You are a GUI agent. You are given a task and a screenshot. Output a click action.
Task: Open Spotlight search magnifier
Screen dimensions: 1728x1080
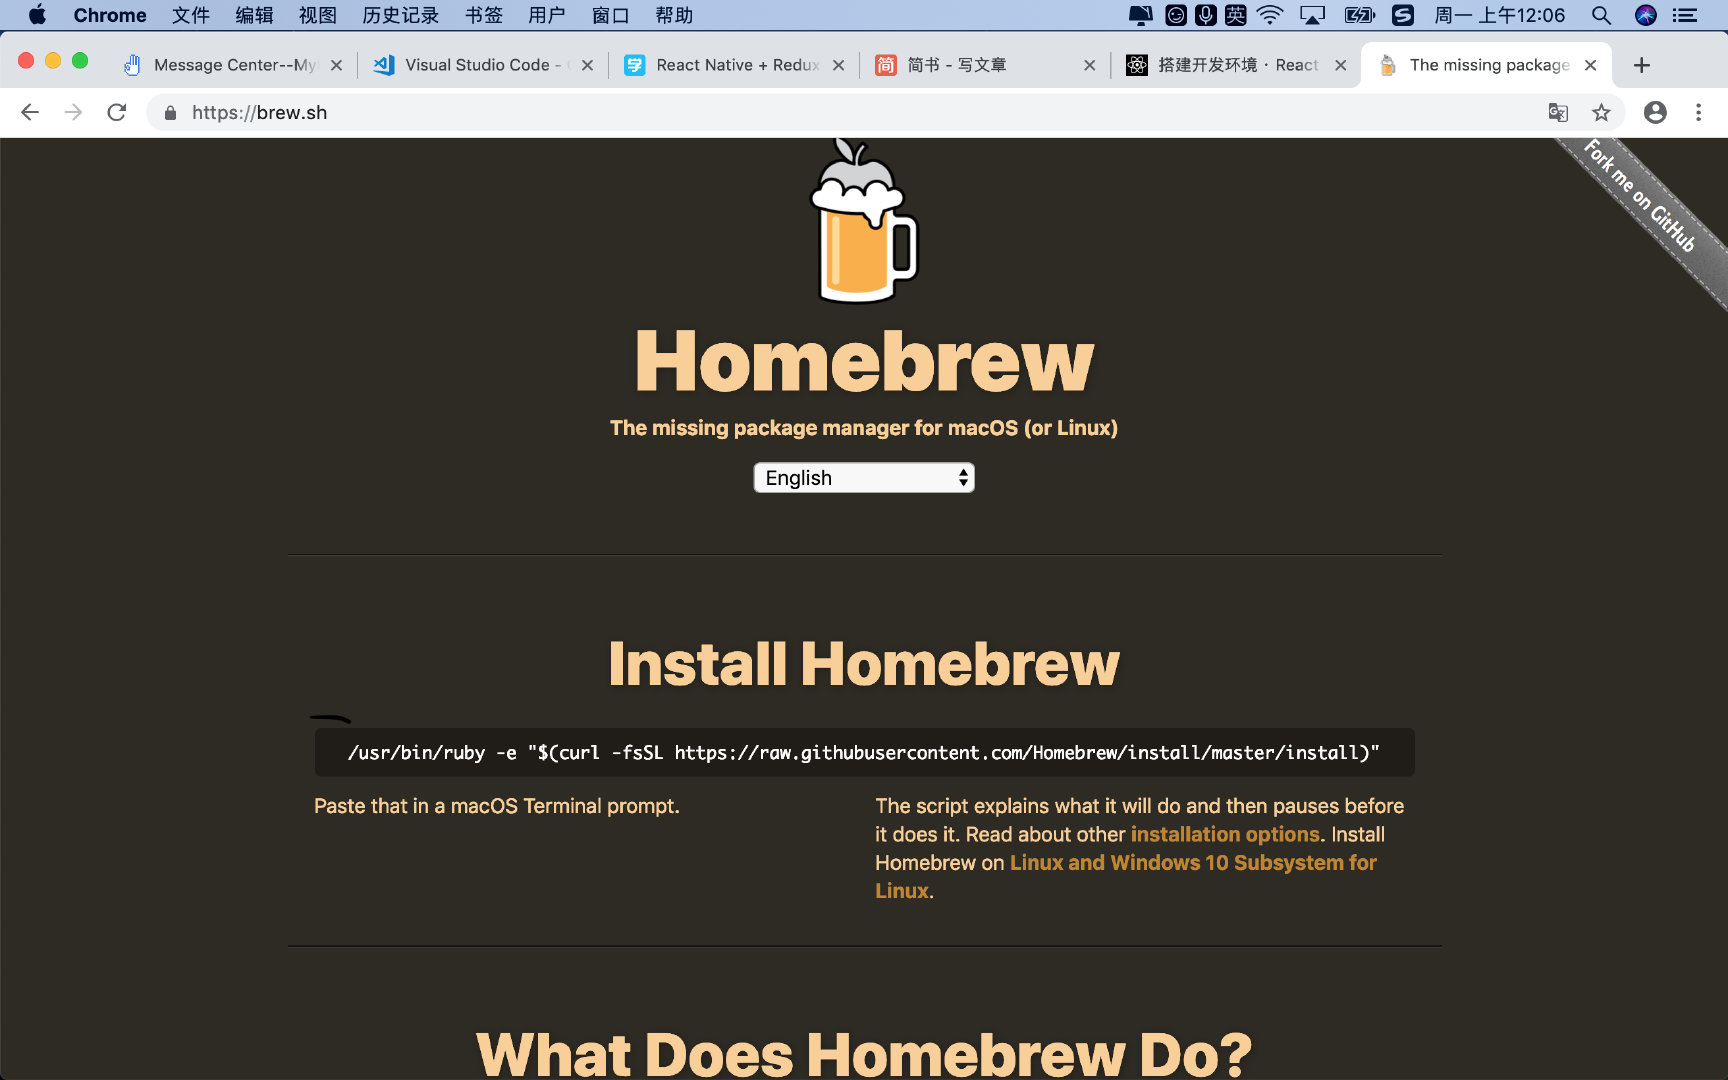pos(1601,15)
